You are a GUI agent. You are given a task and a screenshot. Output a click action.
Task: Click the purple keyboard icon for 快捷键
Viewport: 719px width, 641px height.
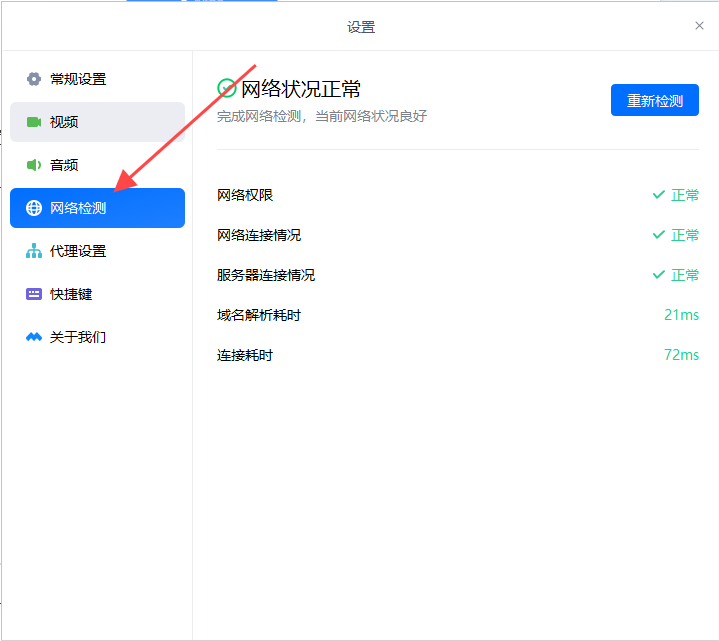pos(33,294)
